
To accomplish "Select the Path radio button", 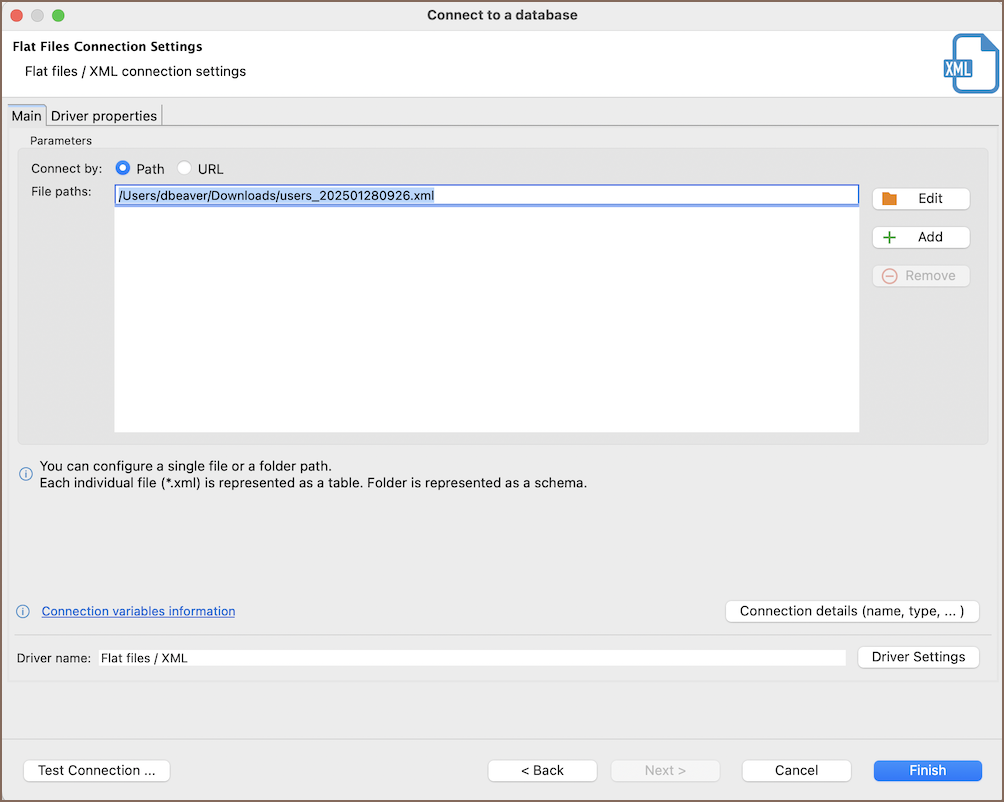I will pyautogui.click(x=124, y=169).
